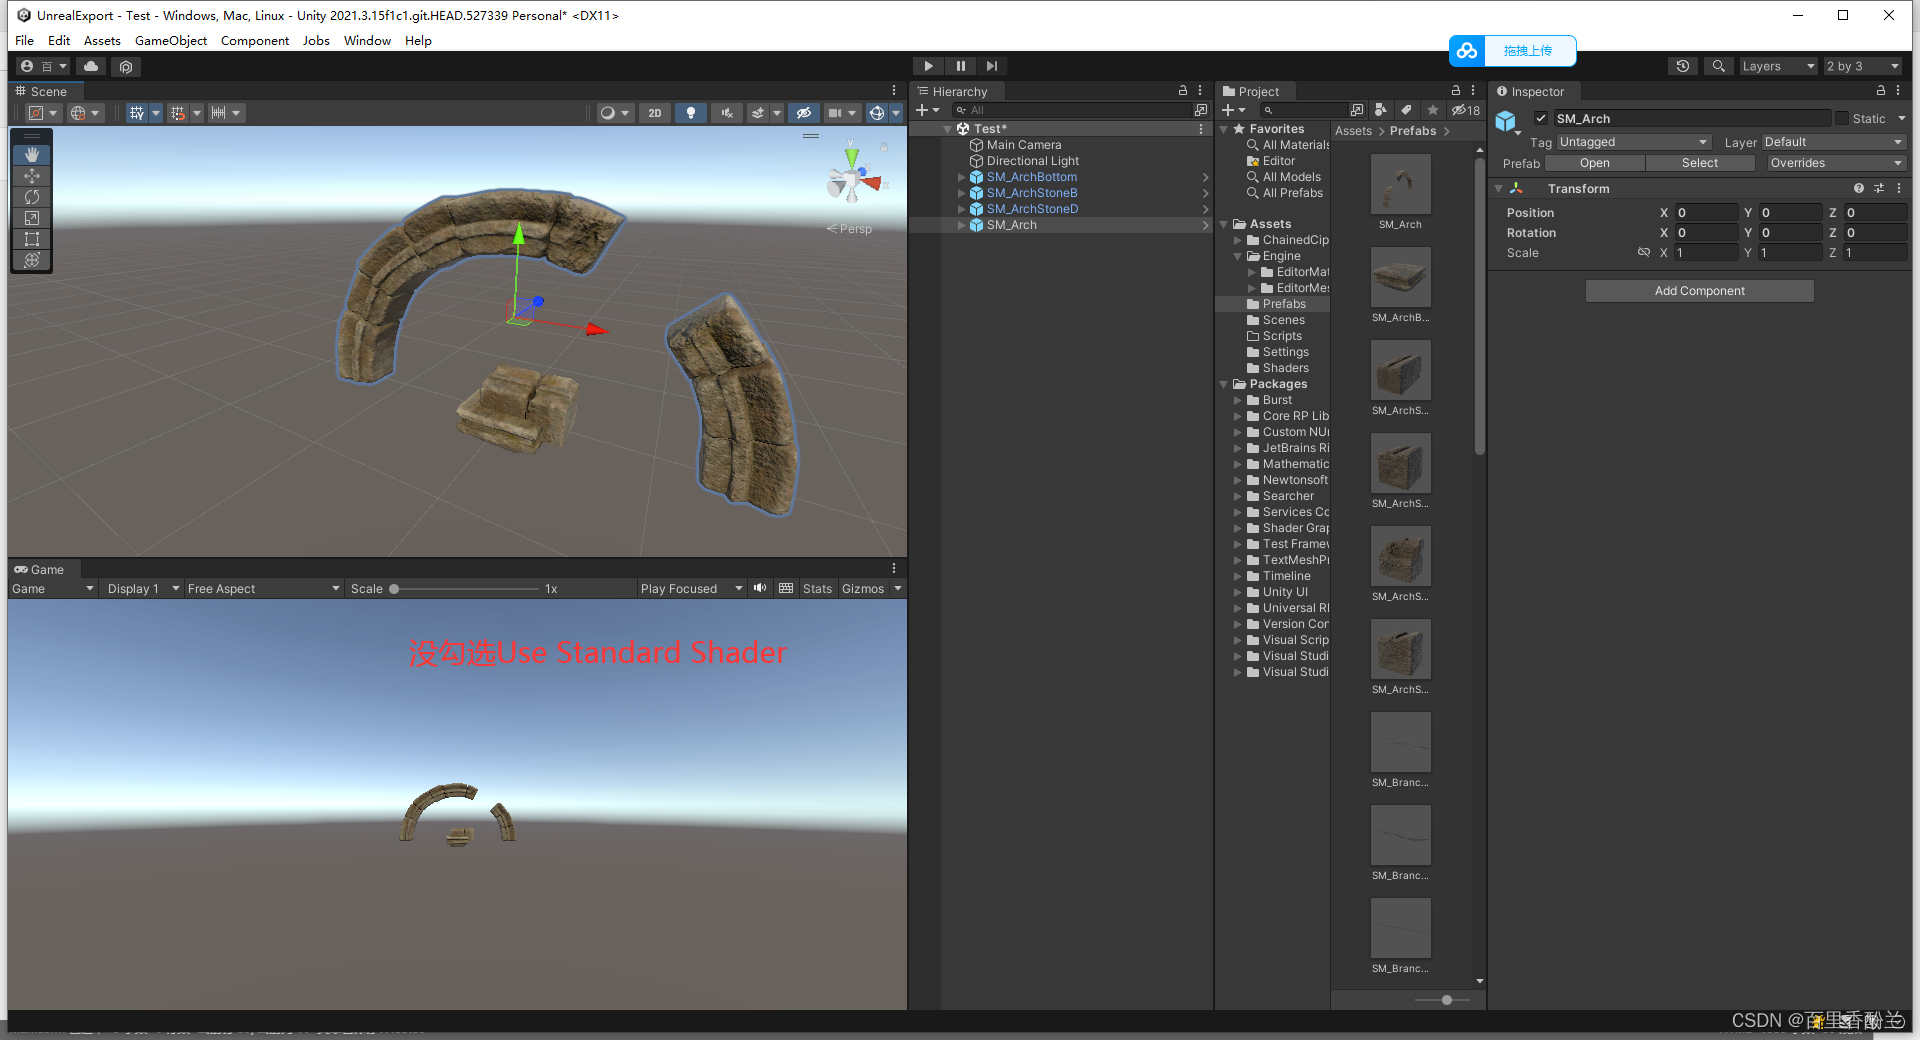
Task: Search by type in Project panel
Action: tap(1380, 110)
